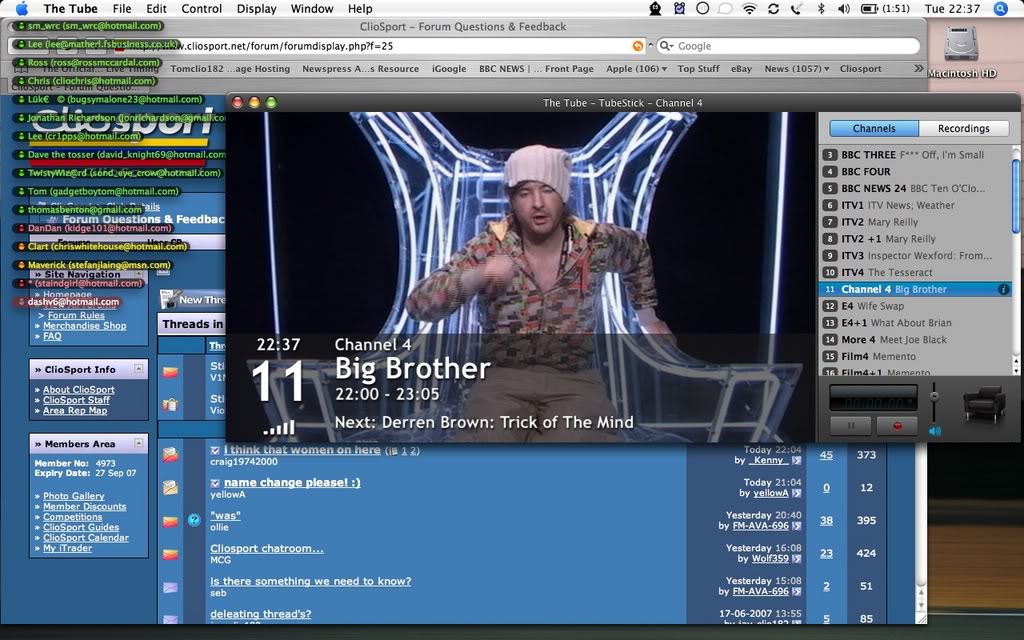Show hidden bookmarks with the overflow chevron
Viewport: 1024px width, 640px height.
point(919,69)
